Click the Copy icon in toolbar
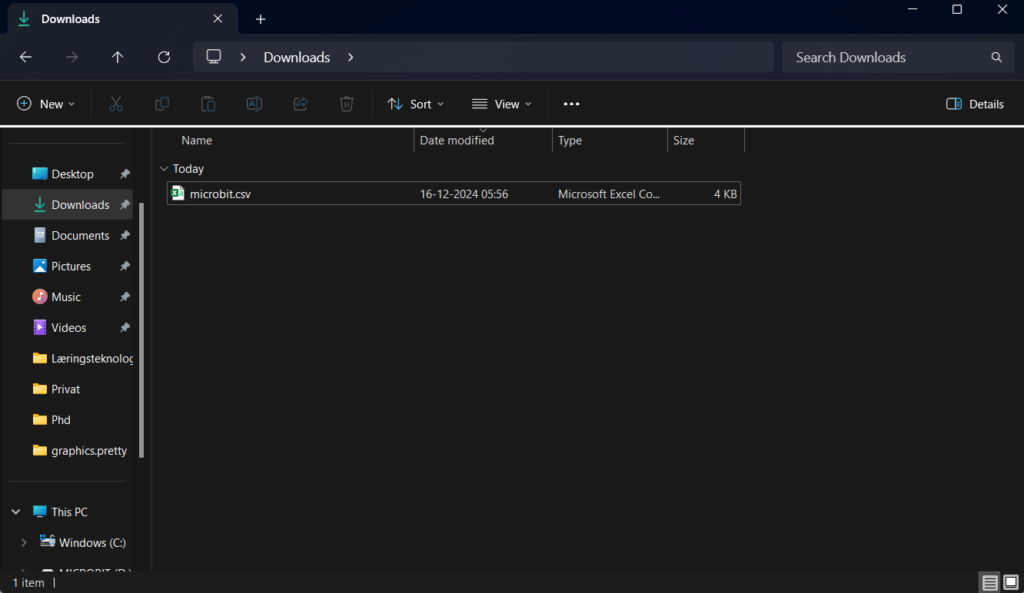Screen dimensions: 1024x593 (162, 104)
